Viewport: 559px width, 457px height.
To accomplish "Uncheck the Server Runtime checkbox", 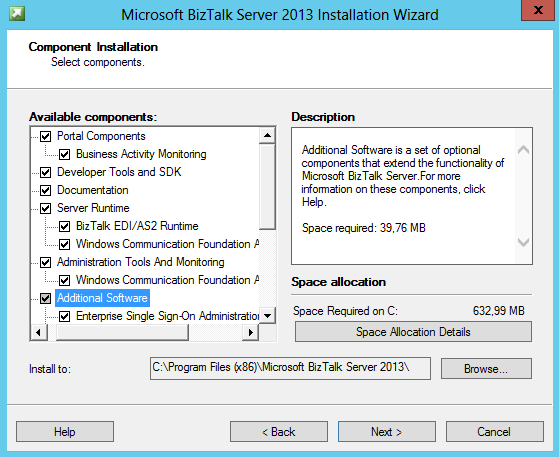I will (45, 208).
